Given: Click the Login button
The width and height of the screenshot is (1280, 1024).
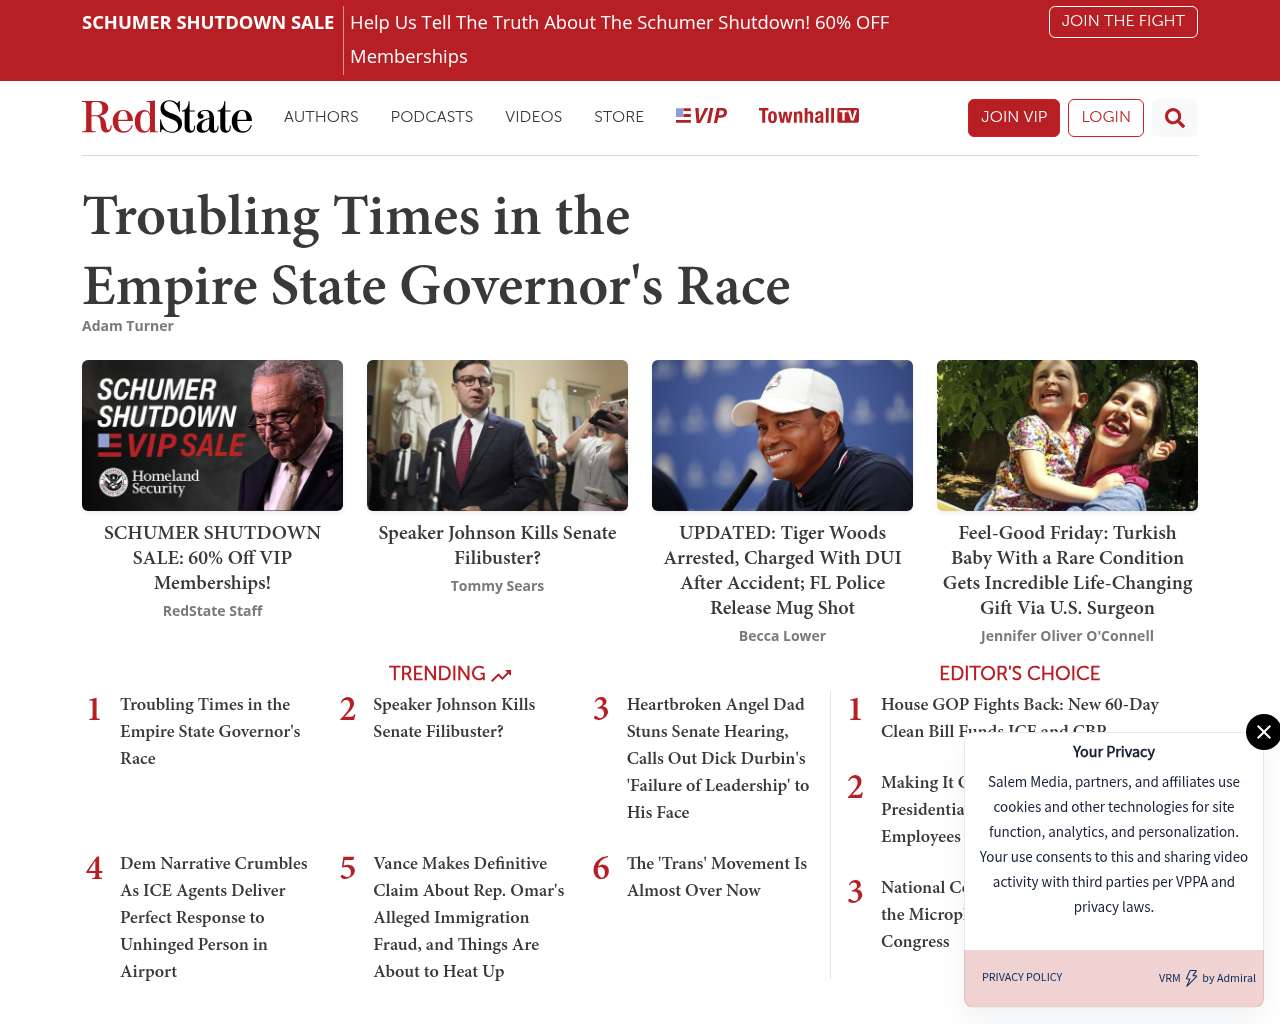Looking at the screenshot, I should click(1105, 117).
